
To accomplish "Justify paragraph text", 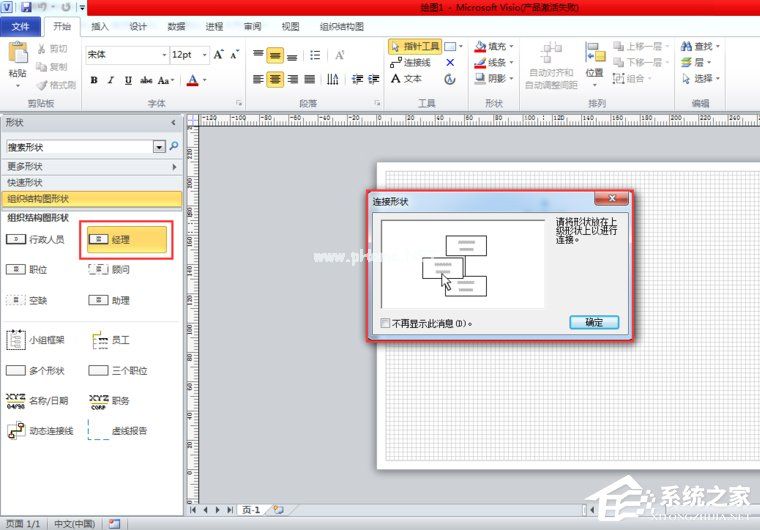I will coord(309,79).
